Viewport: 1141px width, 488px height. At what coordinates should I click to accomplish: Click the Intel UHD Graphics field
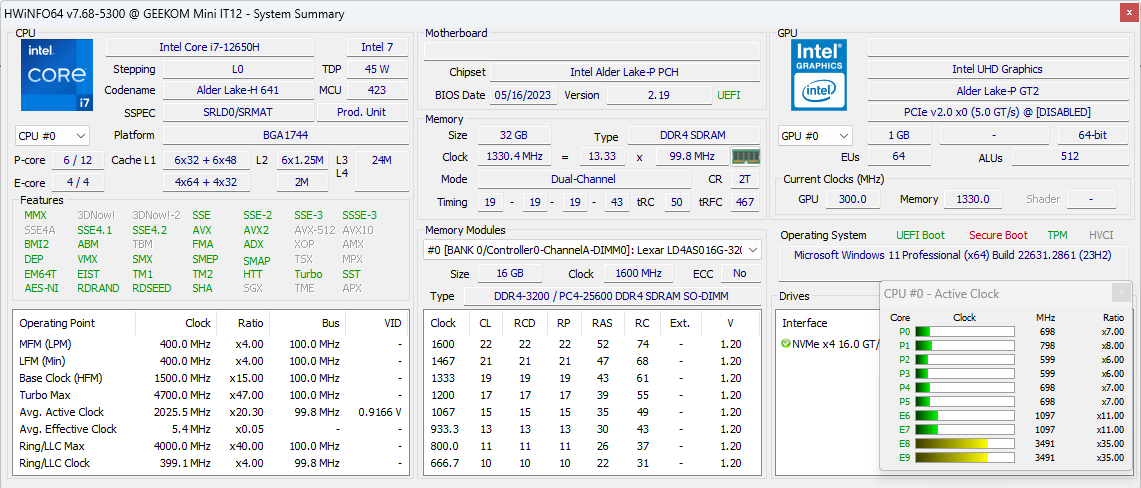tap(997, 69)
